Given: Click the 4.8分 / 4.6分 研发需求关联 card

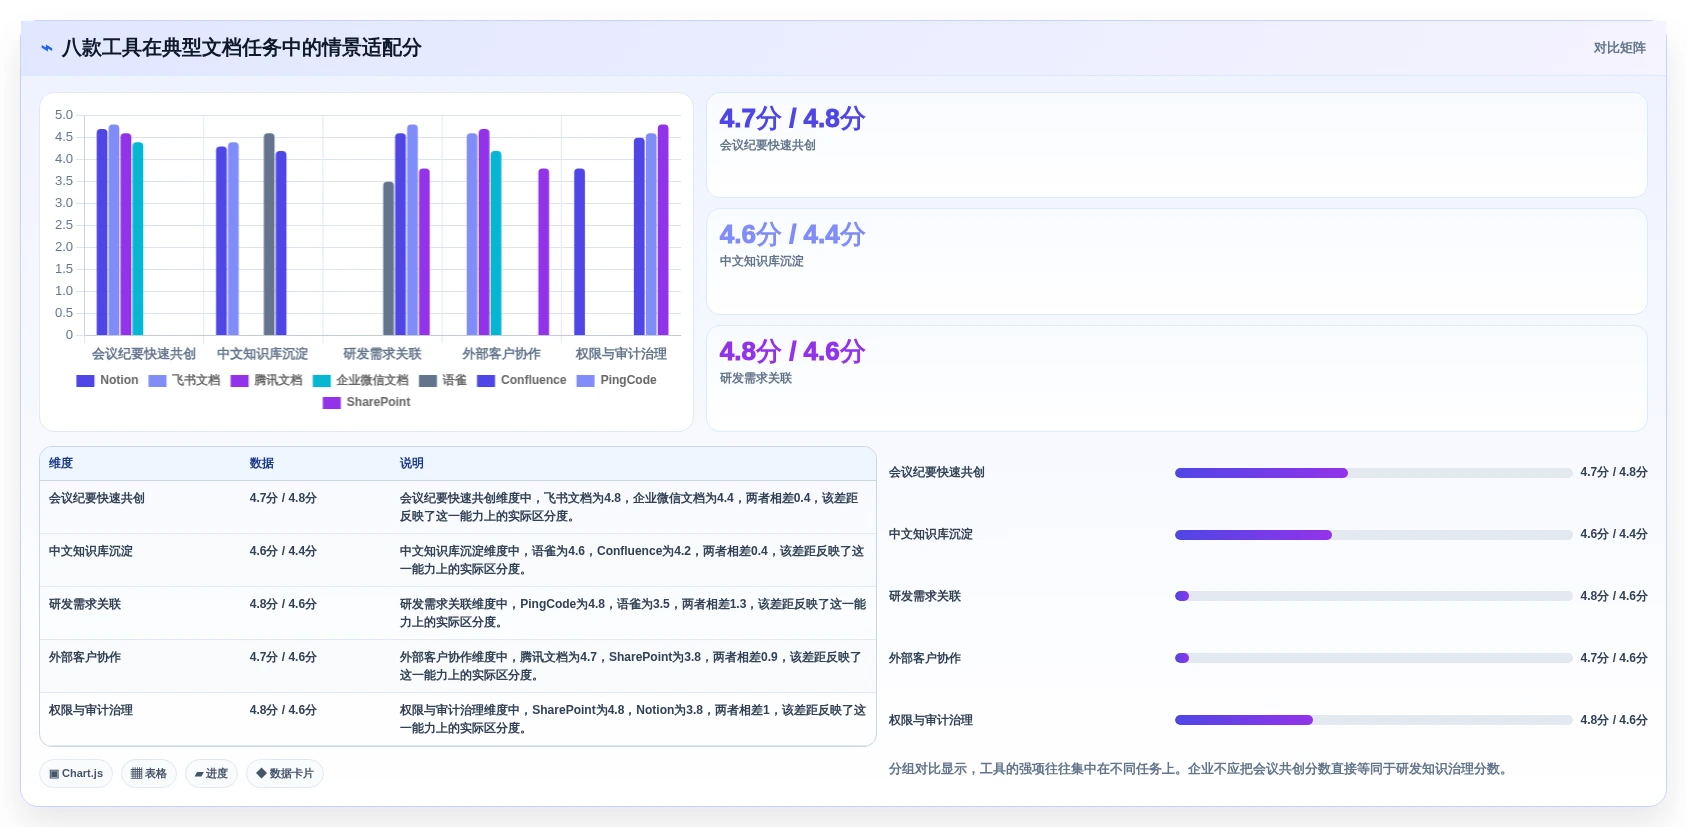Looking at the screenshot, I should [x=1176, y=378].
